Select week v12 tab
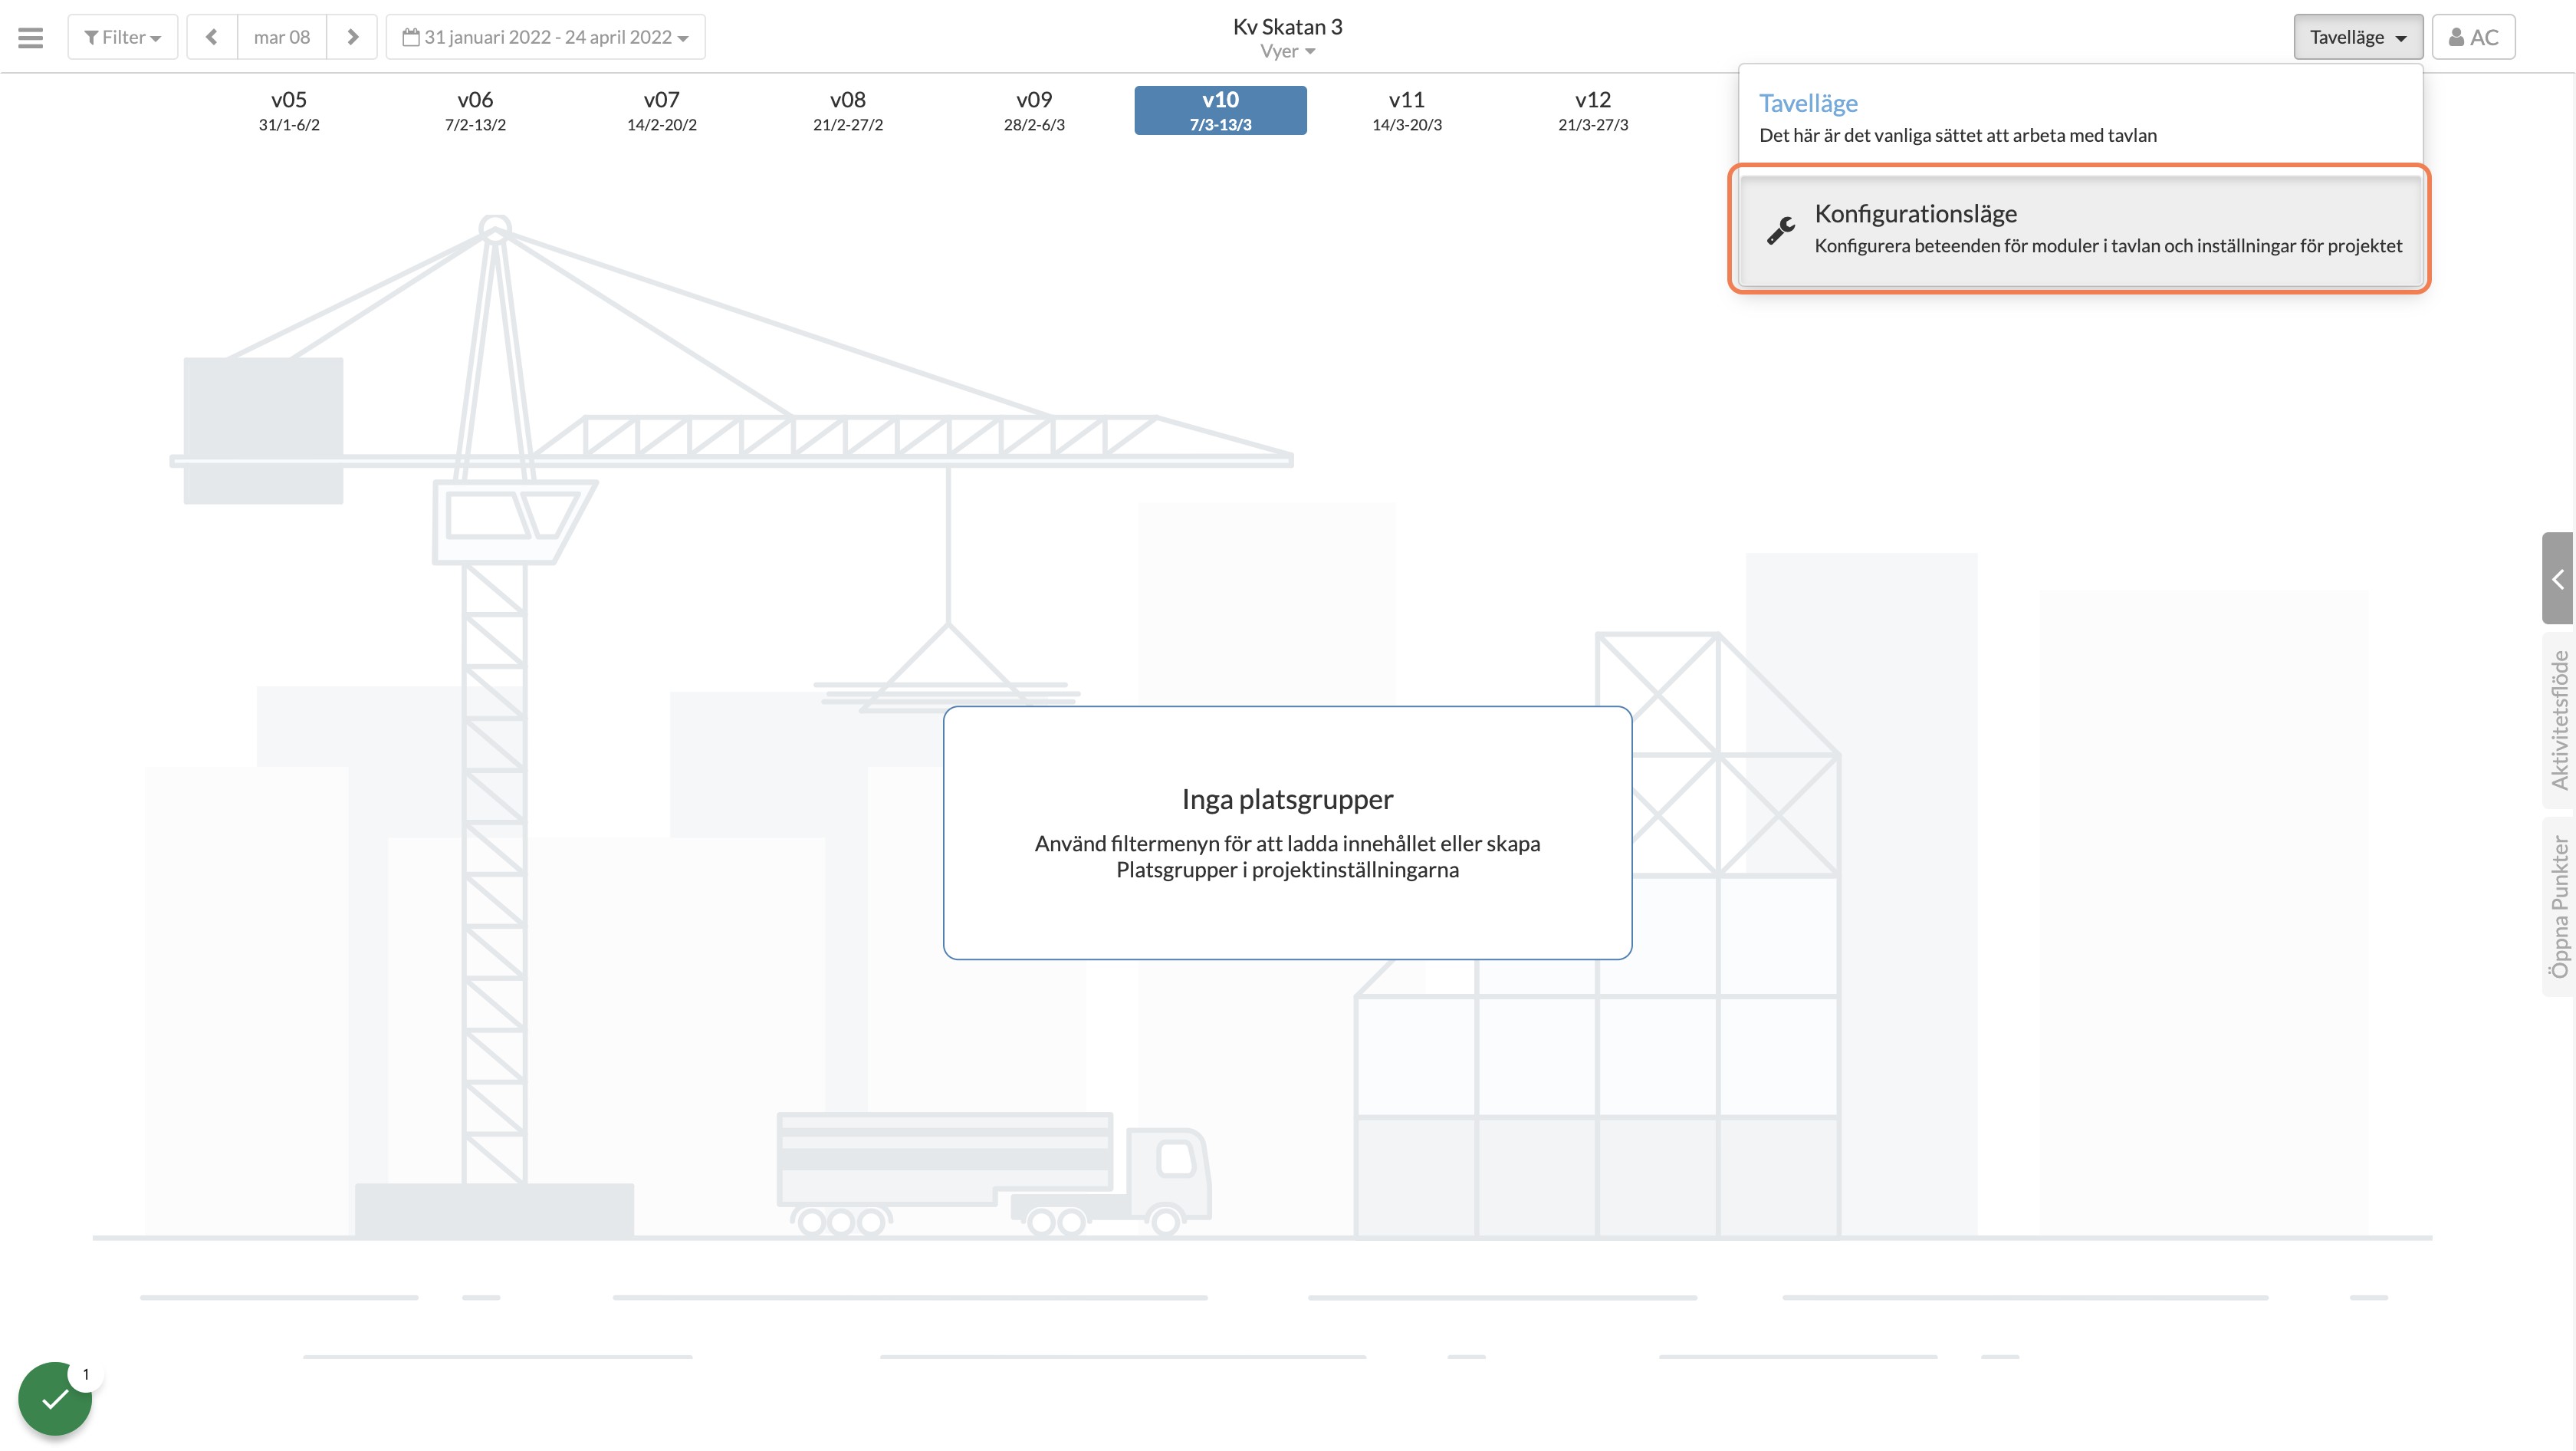This screenshot has width=2576, height=1451. point(1593,110)
